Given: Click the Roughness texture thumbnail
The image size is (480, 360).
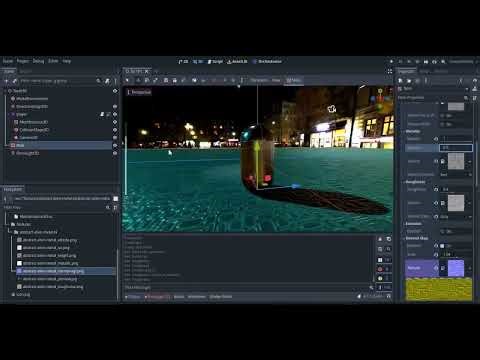Looking at the screenshot, I should 456,203.
